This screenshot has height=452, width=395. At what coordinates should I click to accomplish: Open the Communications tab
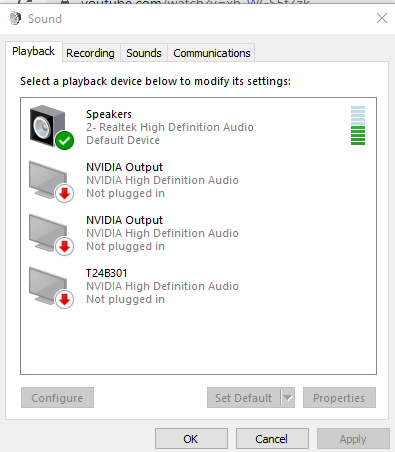(x=212, y=53)
